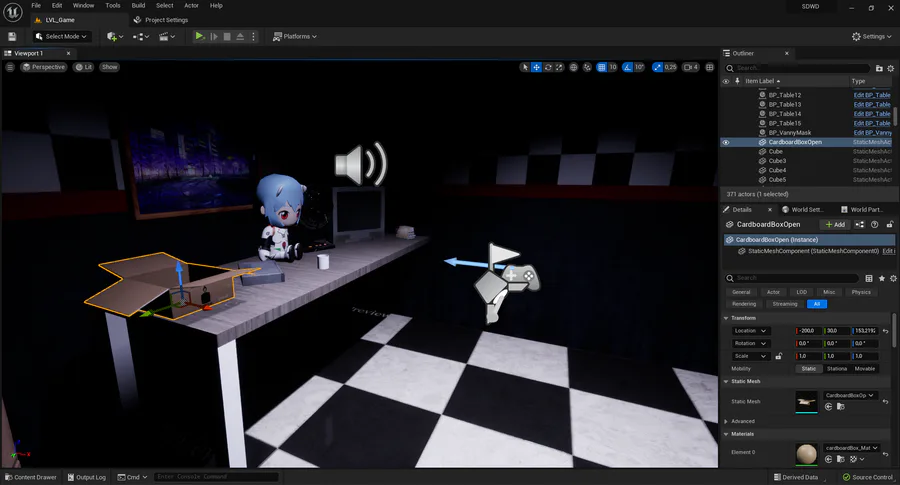The height and width of the screenshot is (485, 900).
Task: Toggle grid snapping in viewport toolbar
Action: click(x=602, y=67)
